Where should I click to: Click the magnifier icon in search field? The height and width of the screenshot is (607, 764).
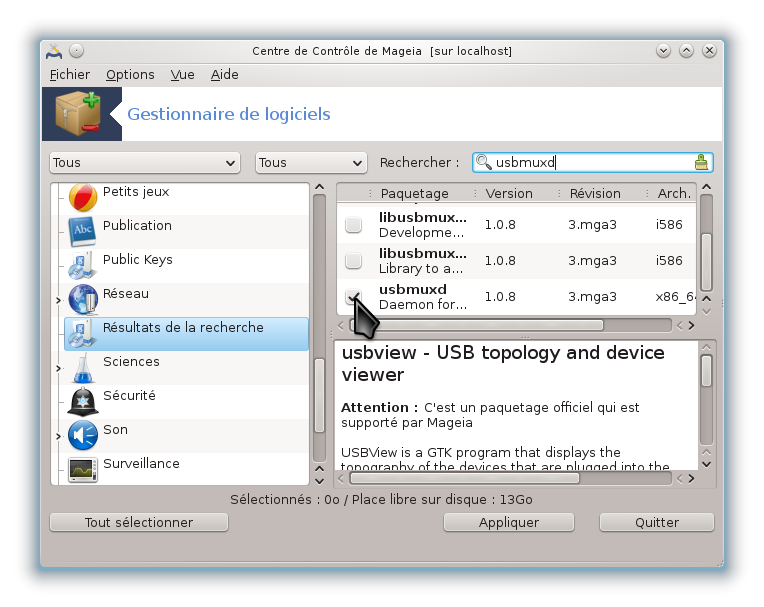483,162
